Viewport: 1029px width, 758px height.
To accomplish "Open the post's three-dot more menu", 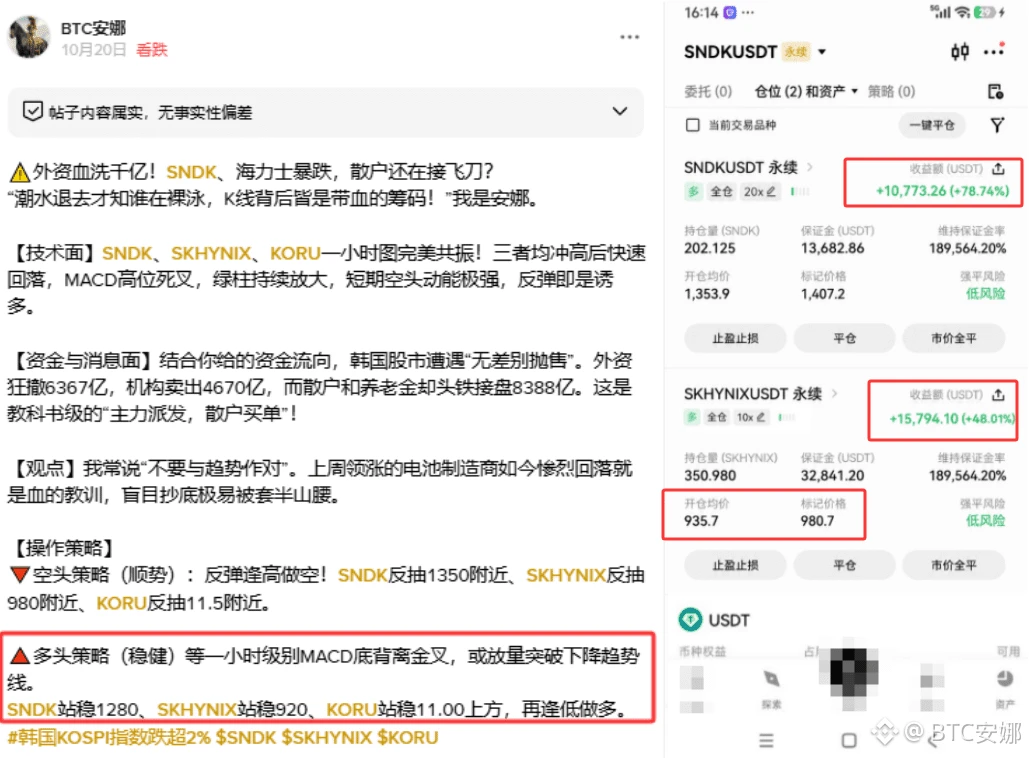I will 629,37.
